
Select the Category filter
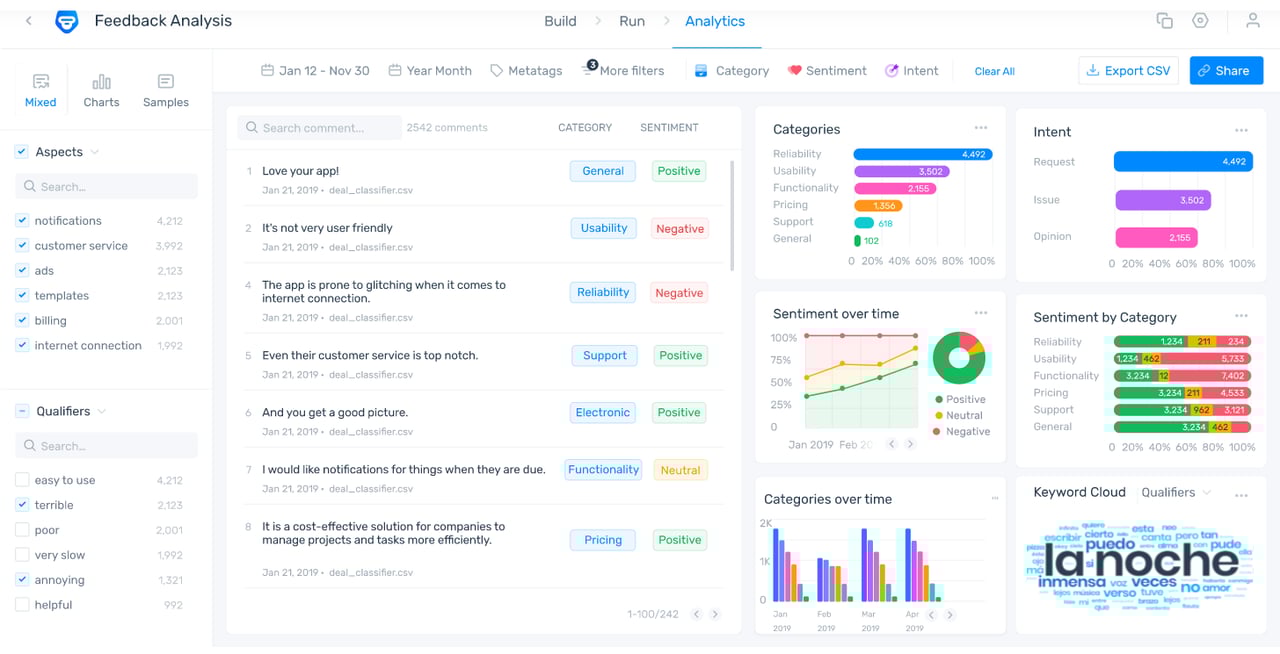pyautogui.click(x=731, y=71)
